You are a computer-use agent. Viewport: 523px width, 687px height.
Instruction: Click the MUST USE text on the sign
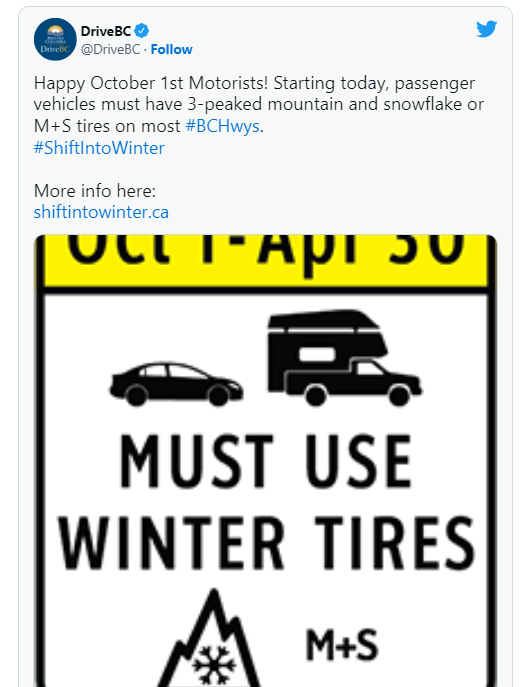pos(265,462)
